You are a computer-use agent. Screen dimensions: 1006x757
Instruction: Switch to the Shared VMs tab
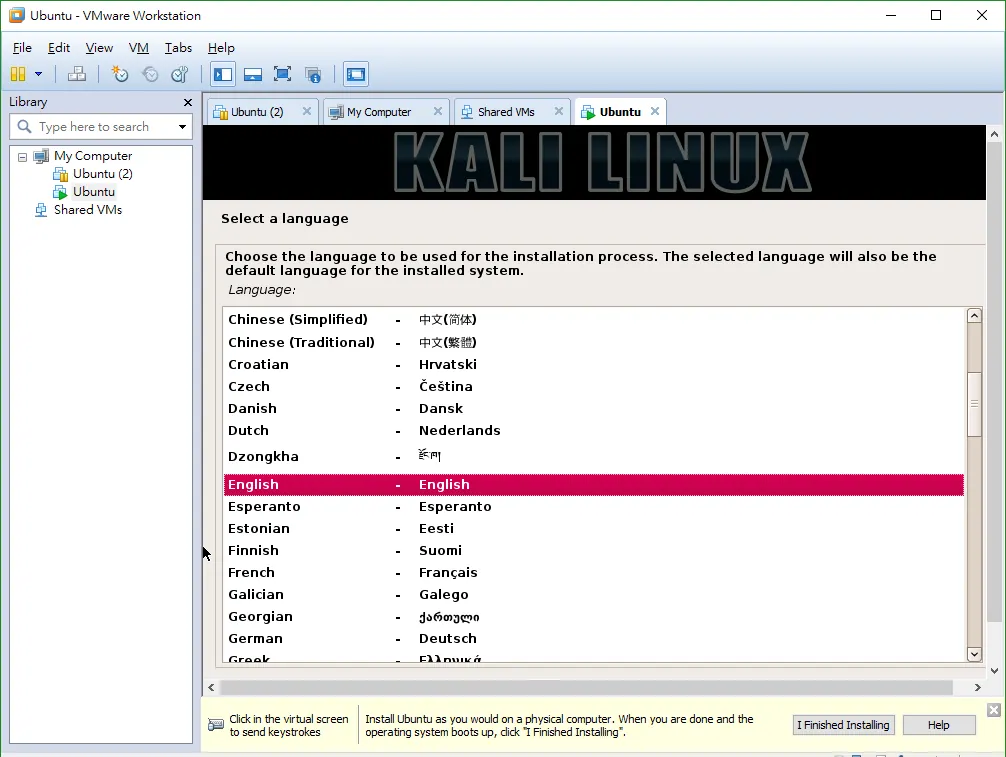pyautogui.click(x=506, y=112)
